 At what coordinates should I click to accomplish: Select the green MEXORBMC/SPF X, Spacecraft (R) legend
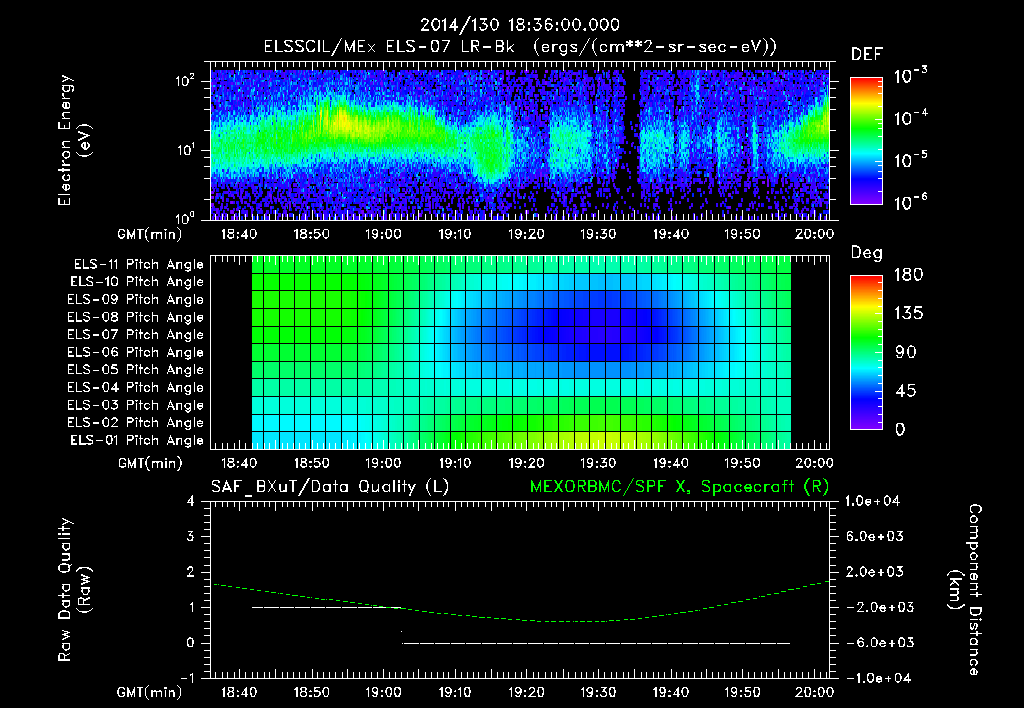click(x=679, y=487)
